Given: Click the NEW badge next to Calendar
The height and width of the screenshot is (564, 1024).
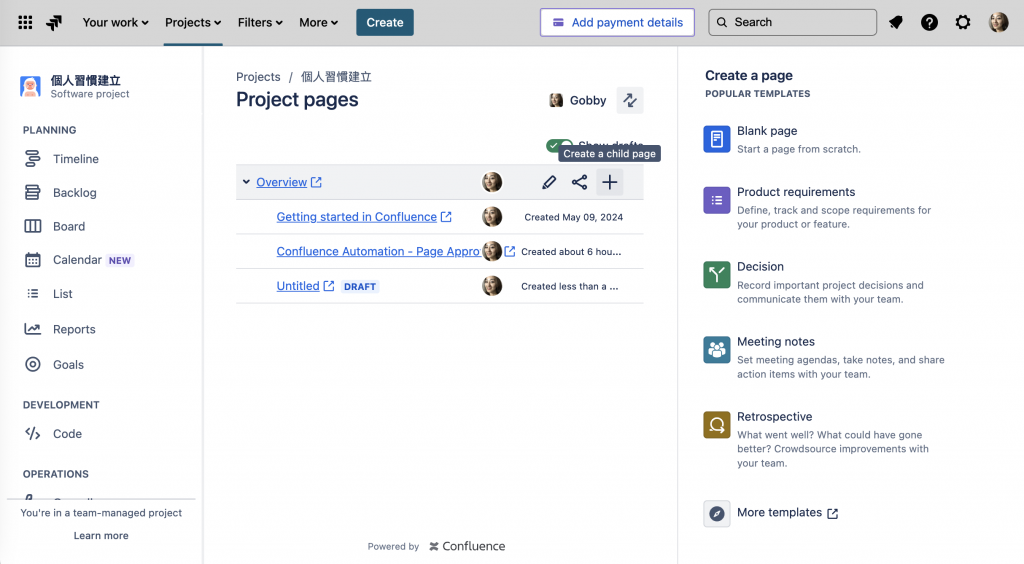Looking at the screenshot, I should (x=120, y=260).
